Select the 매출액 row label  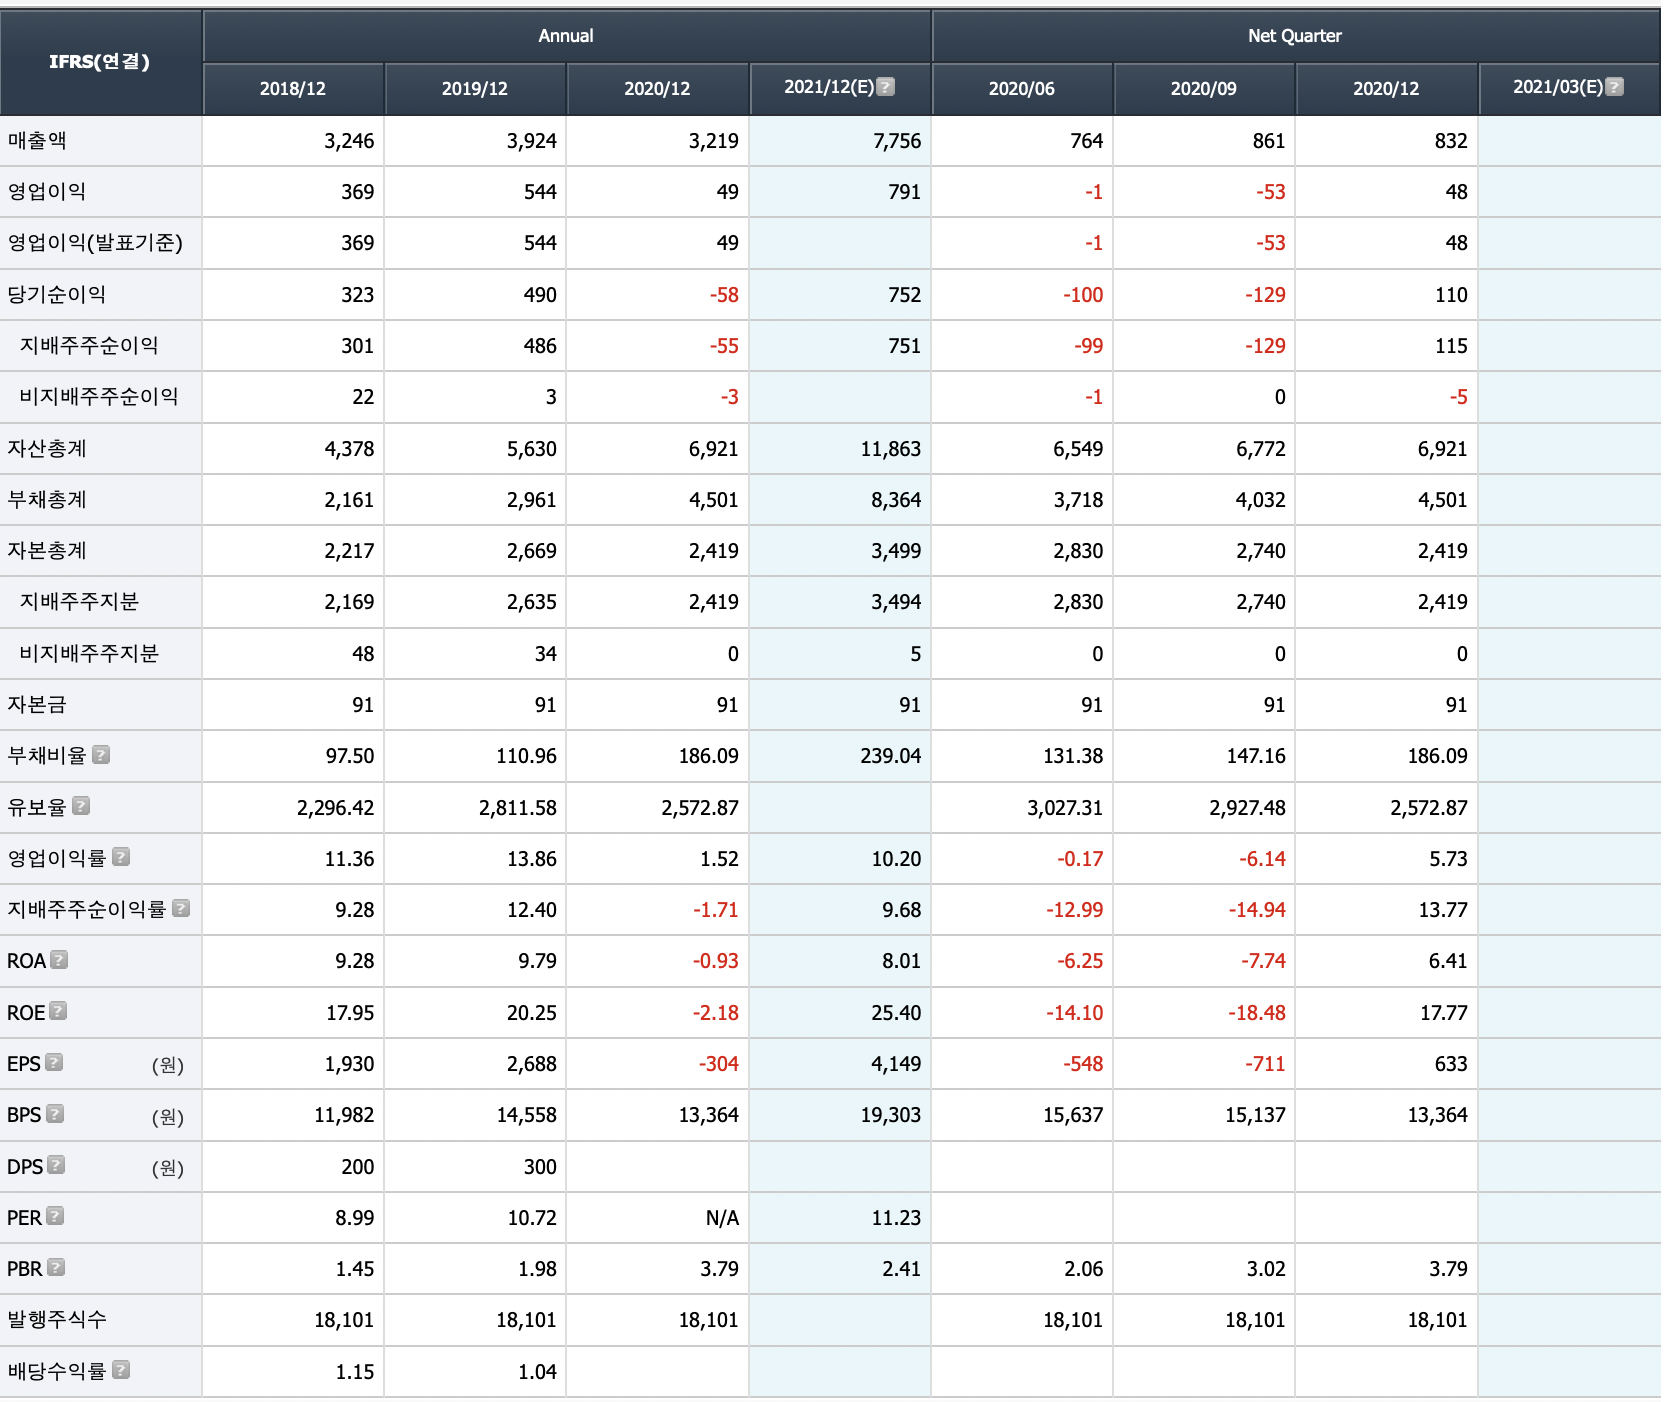37,141
